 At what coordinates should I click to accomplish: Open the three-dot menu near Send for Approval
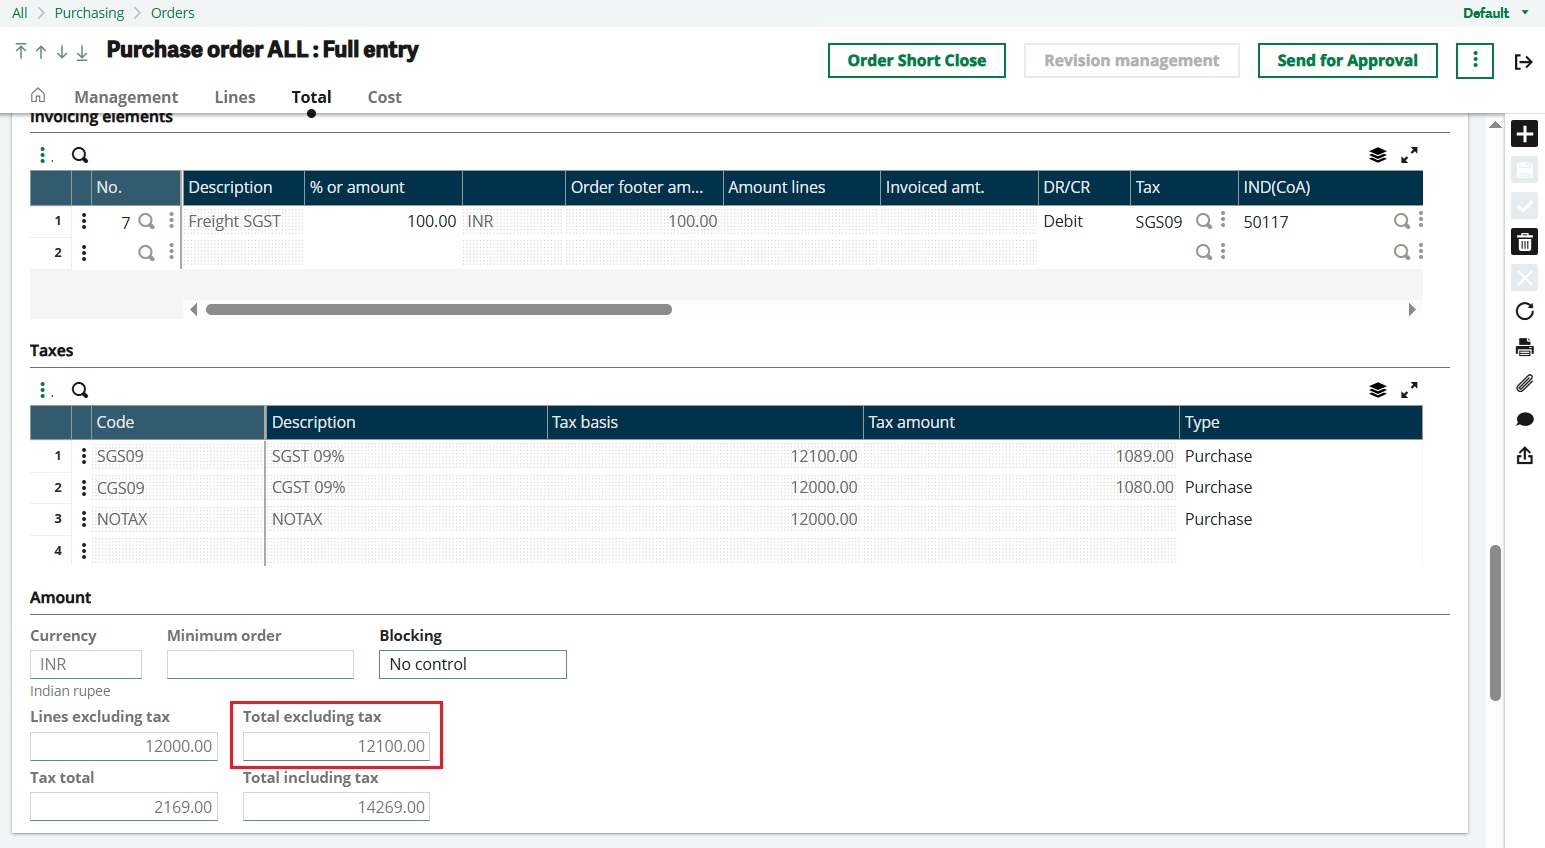pyautogui.click(x=1474, y=60)
